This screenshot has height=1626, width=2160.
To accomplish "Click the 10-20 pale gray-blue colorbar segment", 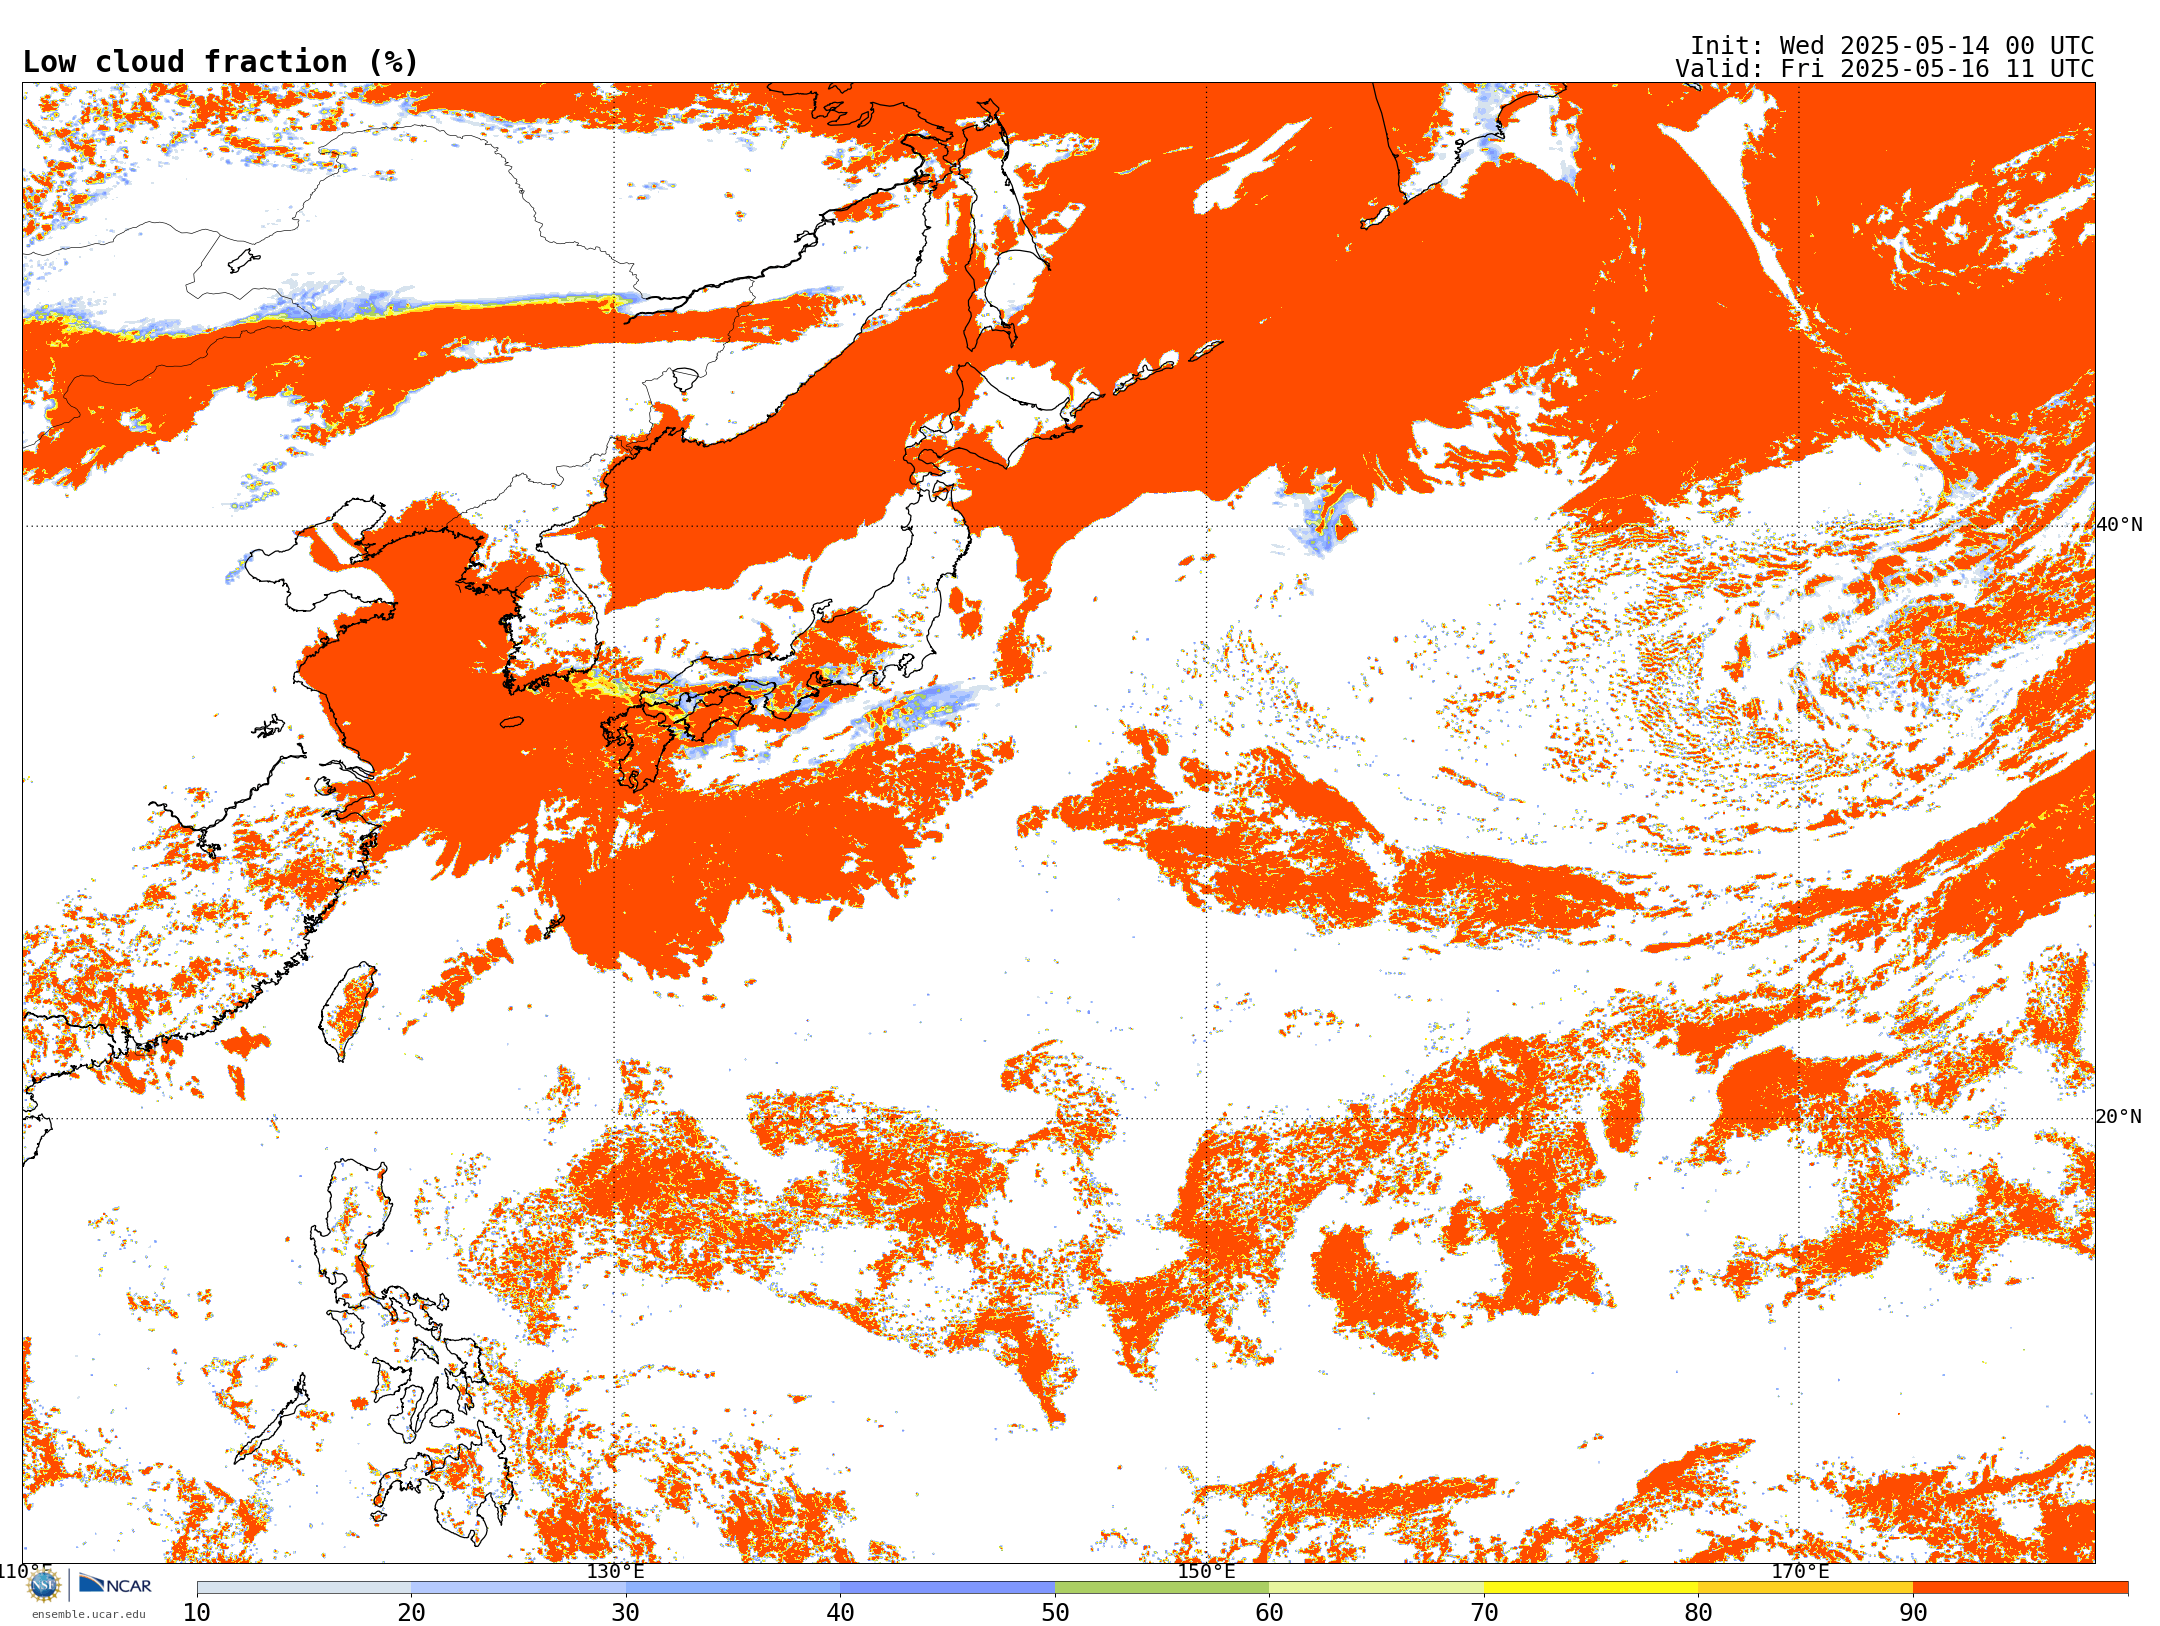I will 304,1588.
